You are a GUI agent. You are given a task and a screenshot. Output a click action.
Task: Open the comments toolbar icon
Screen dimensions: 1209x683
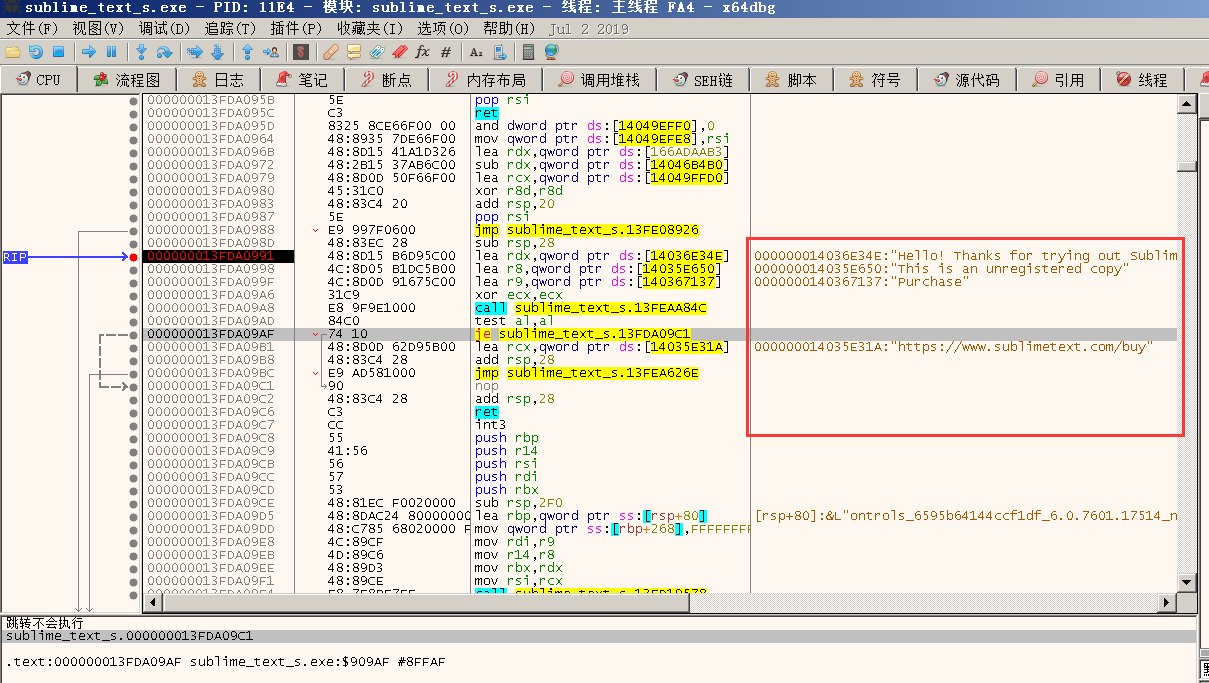[354, 51]
